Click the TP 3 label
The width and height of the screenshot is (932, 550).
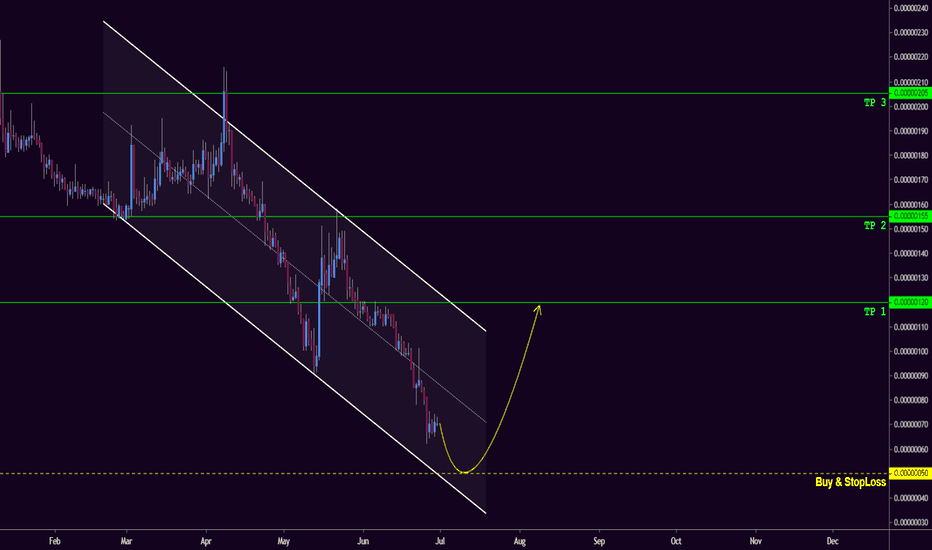874,103
